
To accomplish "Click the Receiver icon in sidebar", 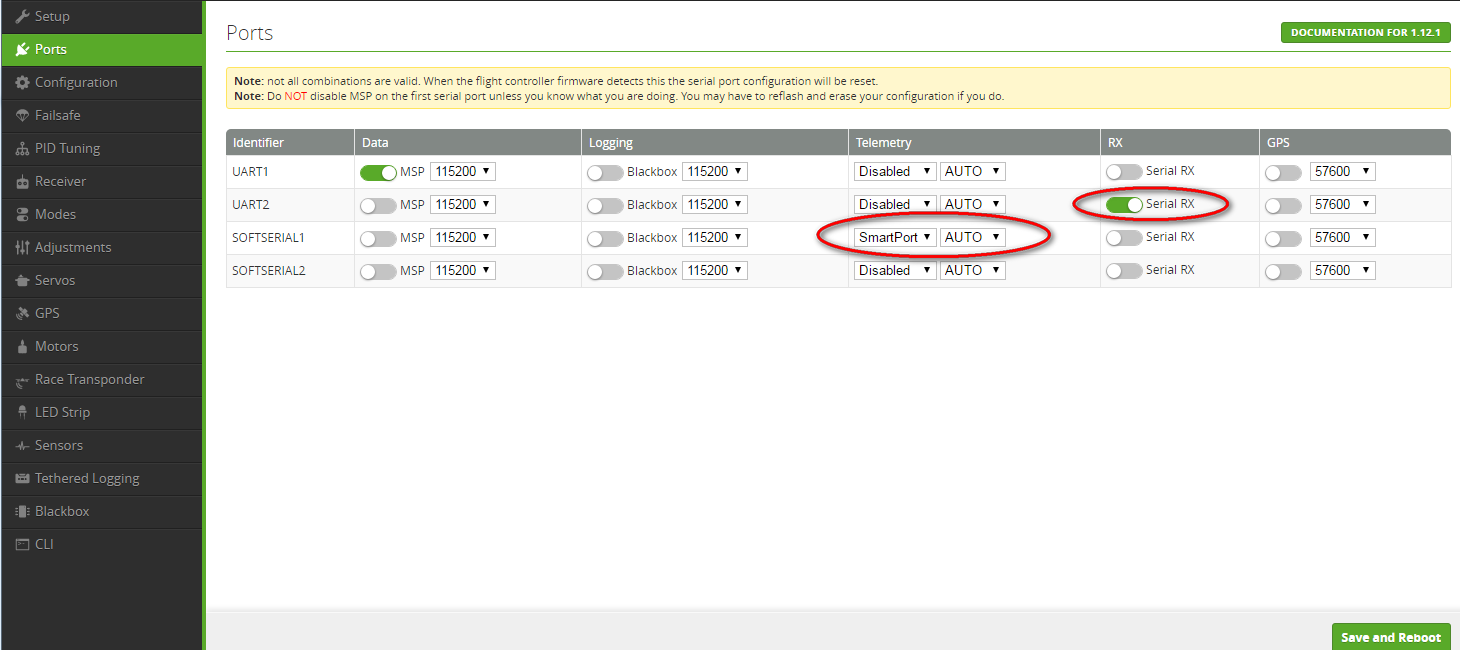I will pyautogui.click(x=22, y=182).
